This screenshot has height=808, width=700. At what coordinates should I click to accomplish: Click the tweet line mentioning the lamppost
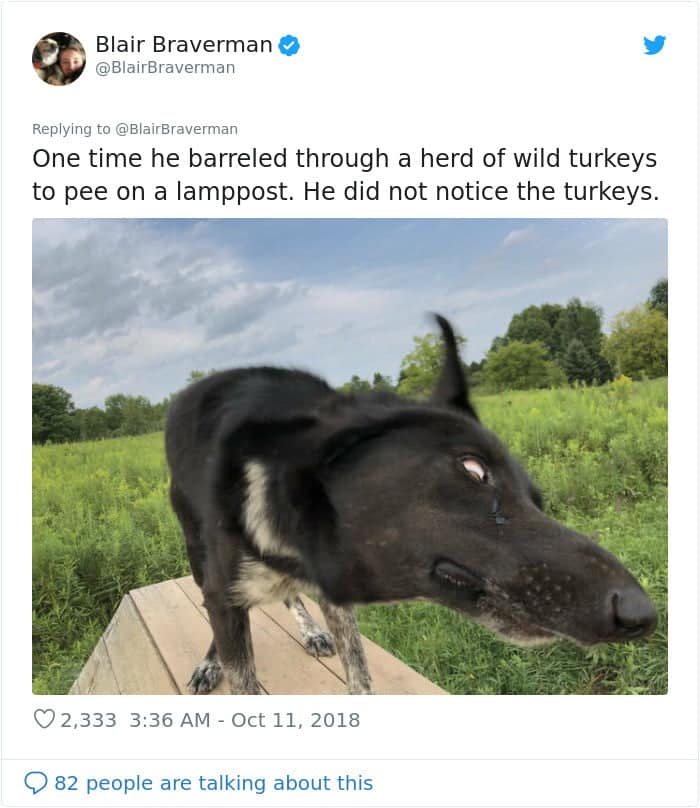[345, 192]
